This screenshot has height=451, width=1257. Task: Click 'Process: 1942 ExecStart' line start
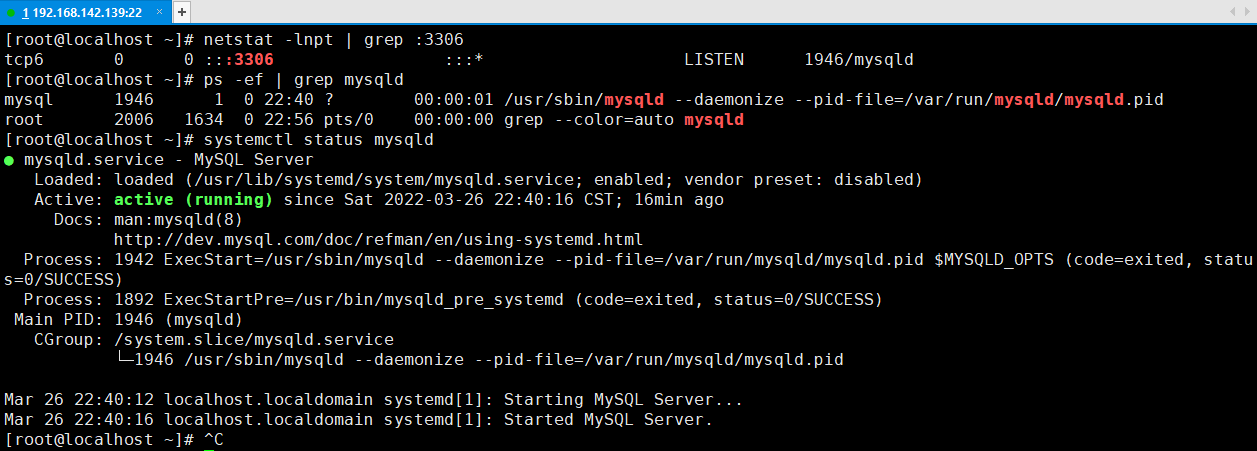pos(139,260)
